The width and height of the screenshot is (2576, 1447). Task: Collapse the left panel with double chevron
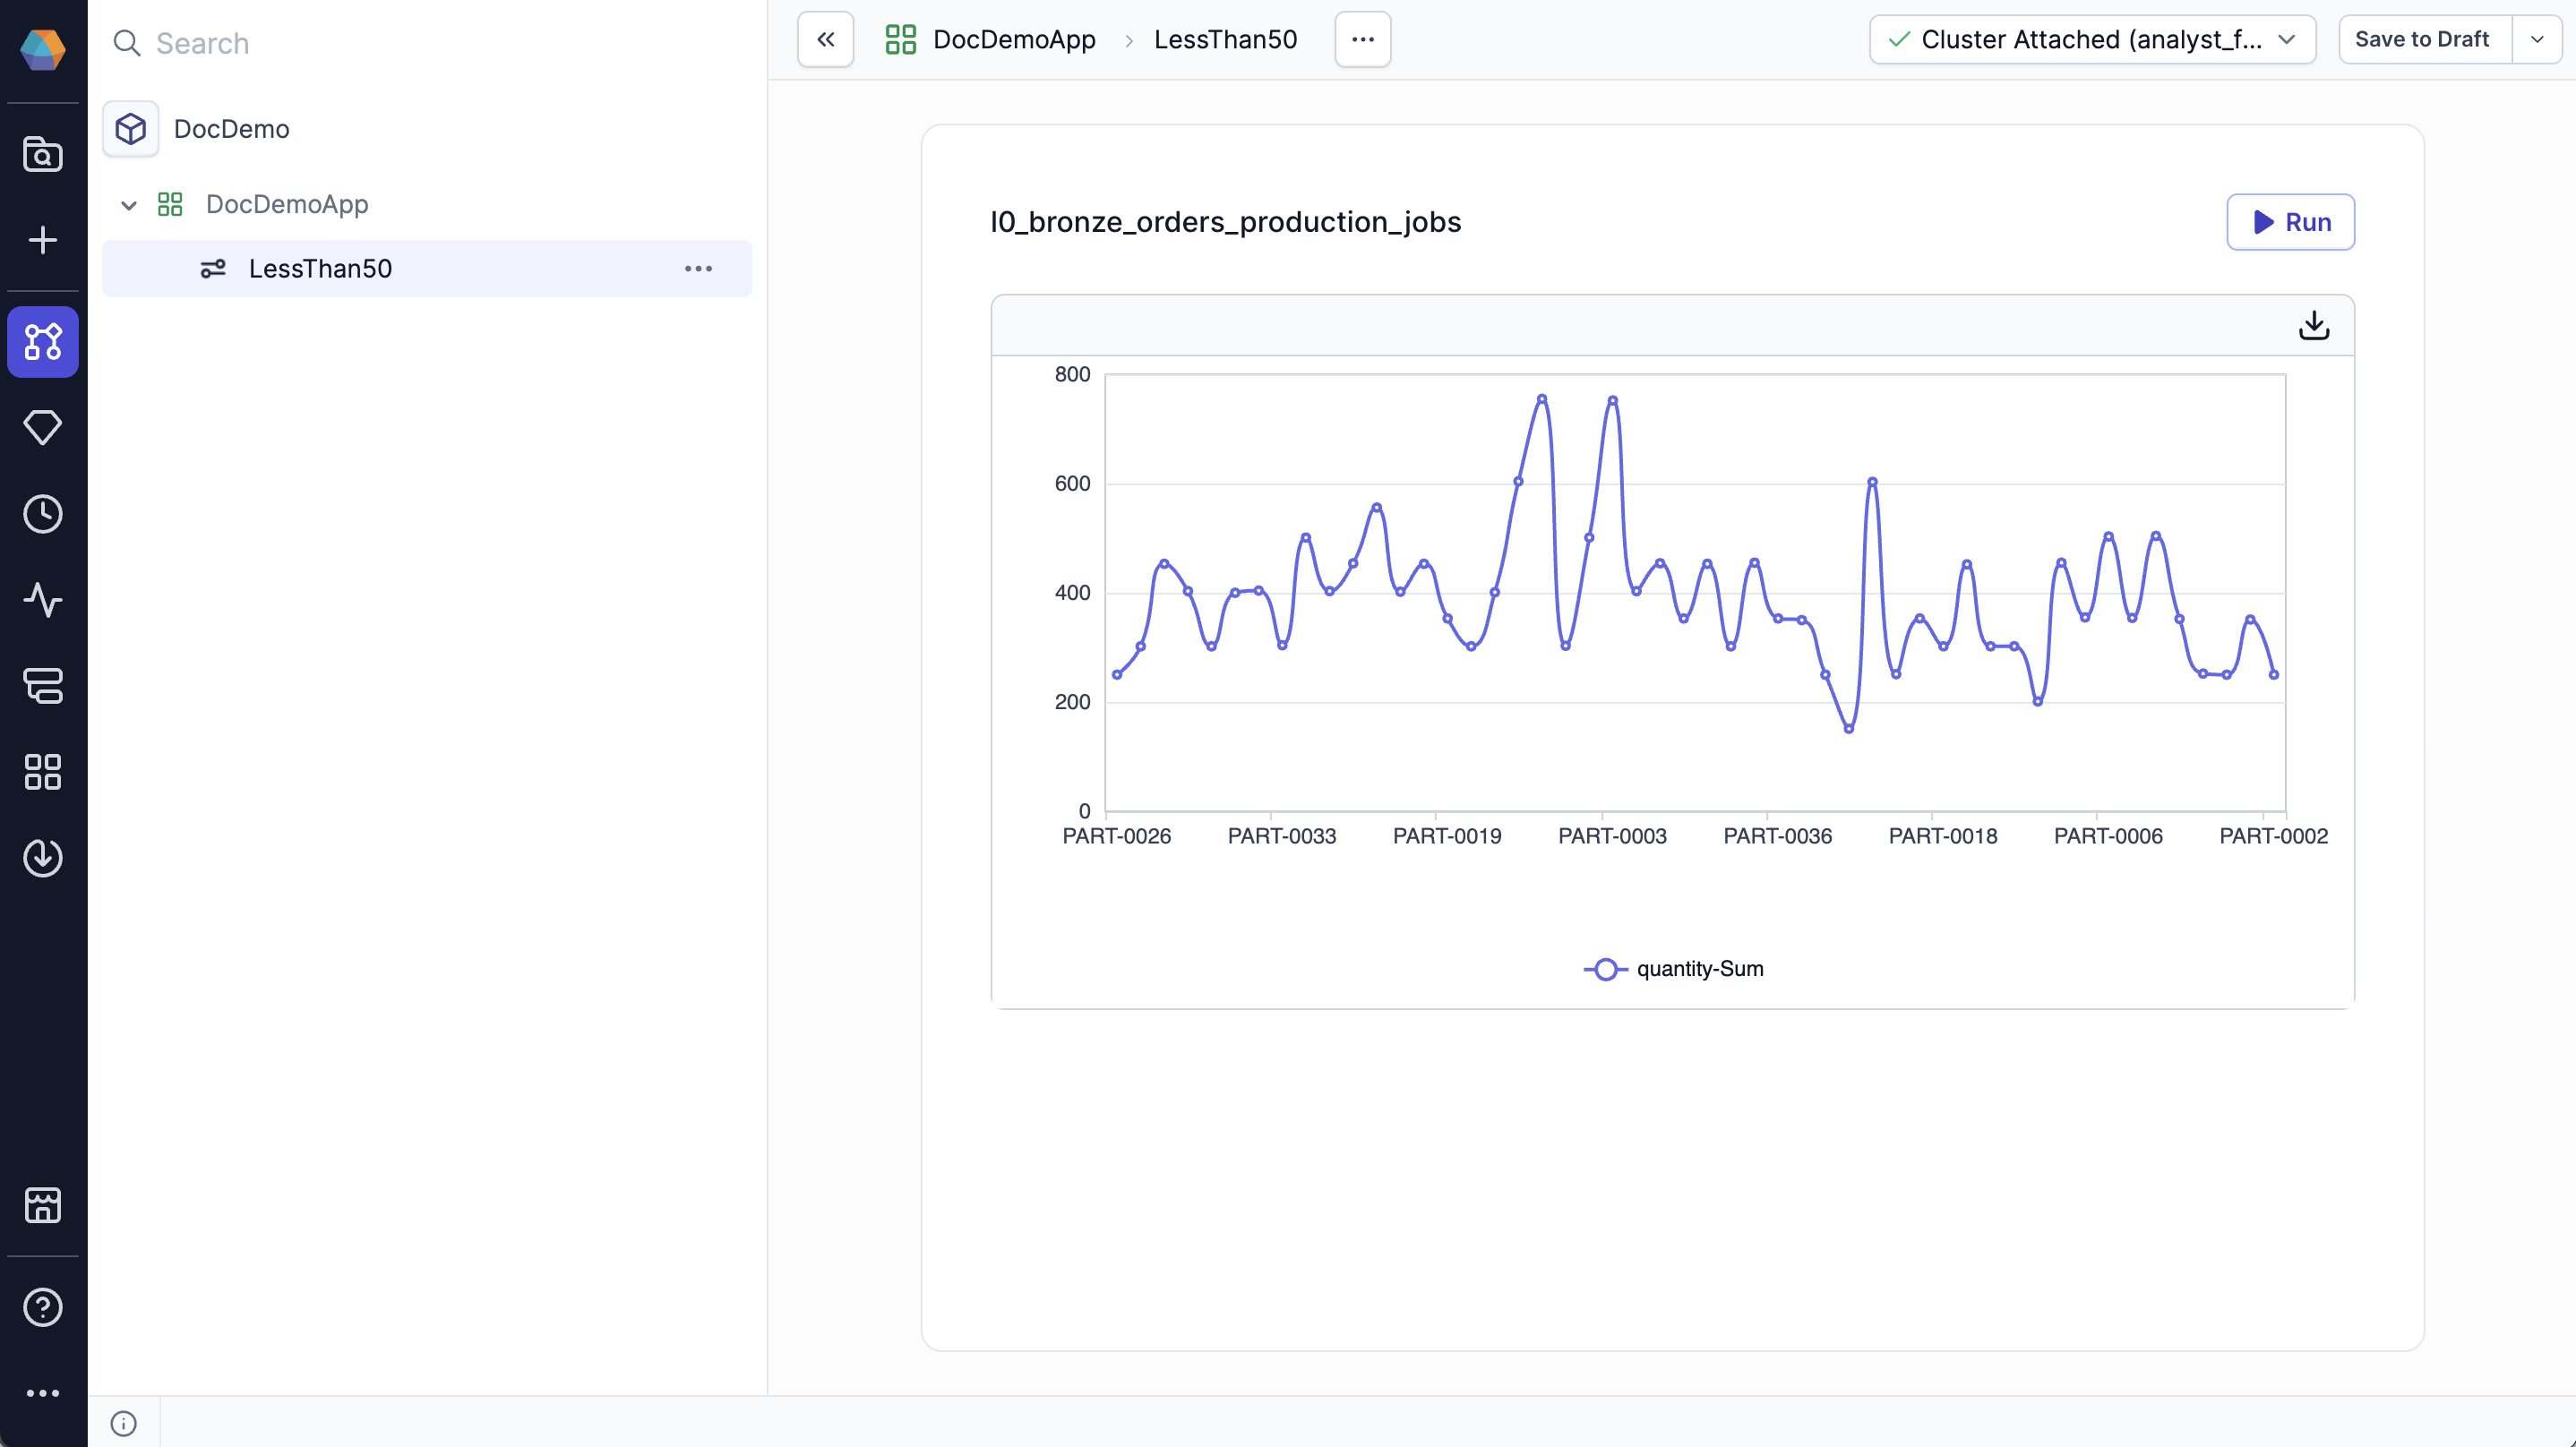click(x=826, y=40)
